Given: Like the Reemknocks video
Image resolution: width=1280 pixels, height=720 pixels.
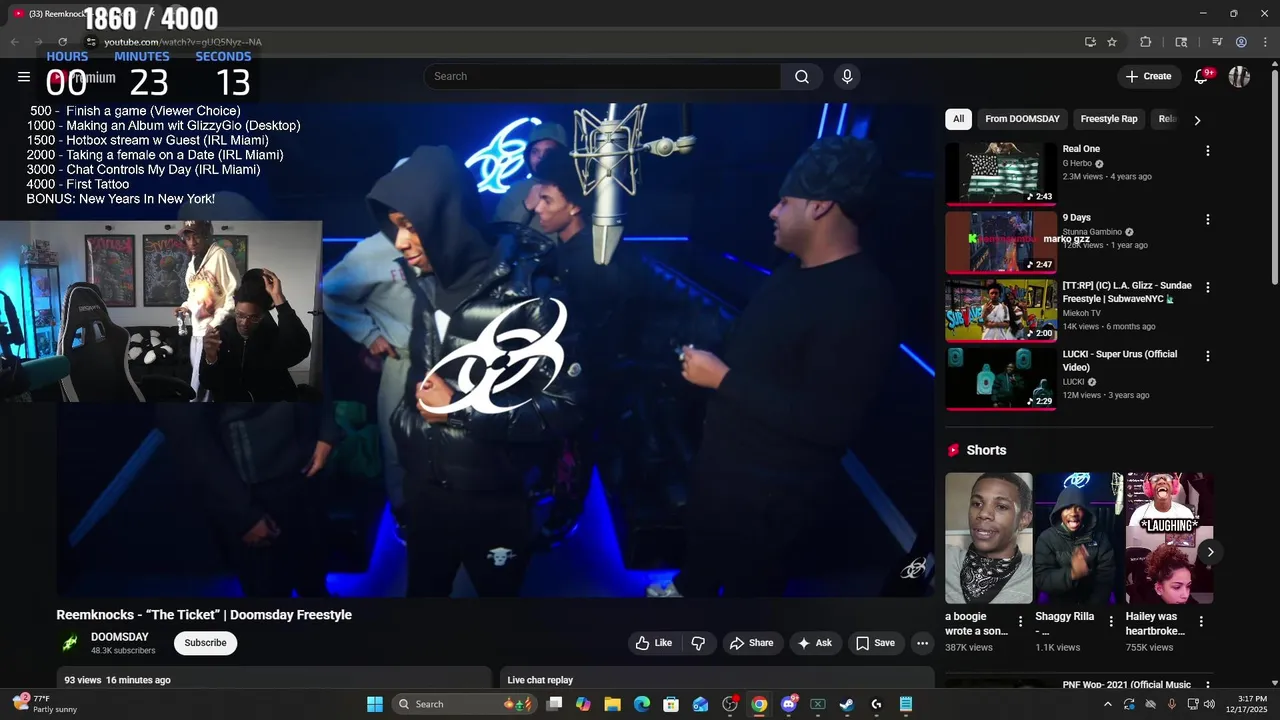Looking at the screenshot, I should click(654, 643).
